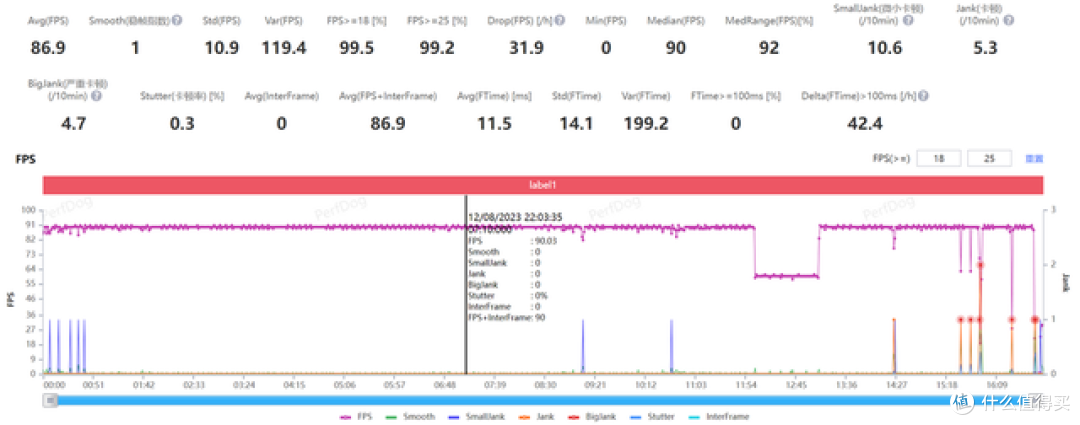
Task: Click help icon next to Smooth metric
Action: pos(177,20)
